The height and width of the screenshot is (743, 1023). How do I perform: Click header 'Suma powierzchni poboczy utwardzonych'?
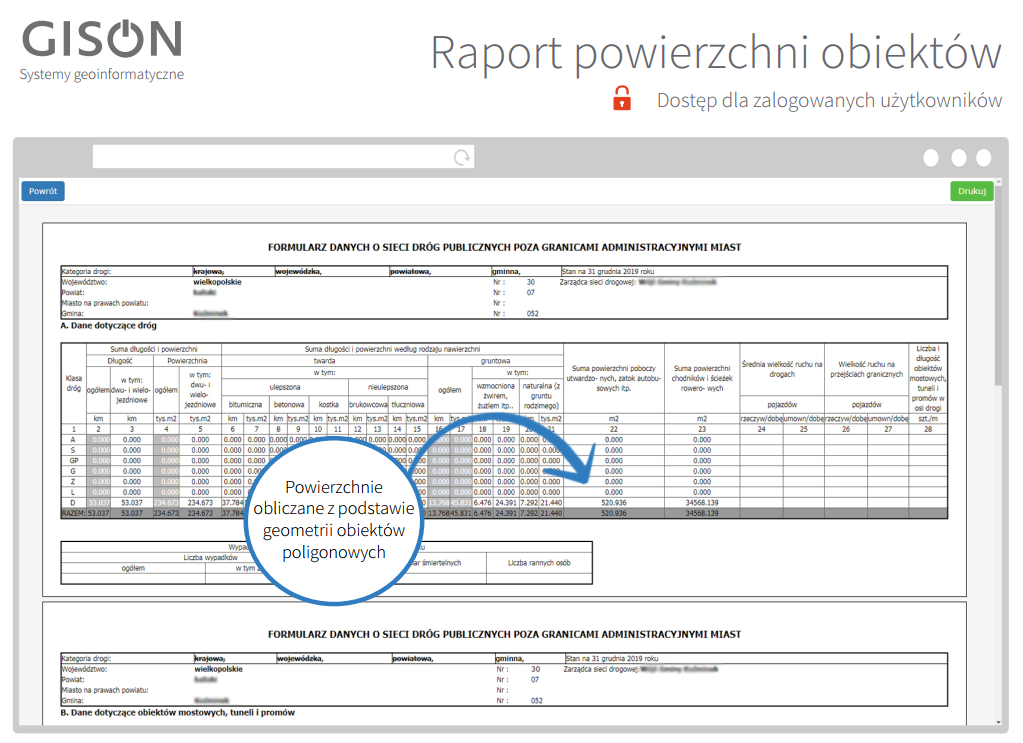pyautogui.click(x=613, y=378)
